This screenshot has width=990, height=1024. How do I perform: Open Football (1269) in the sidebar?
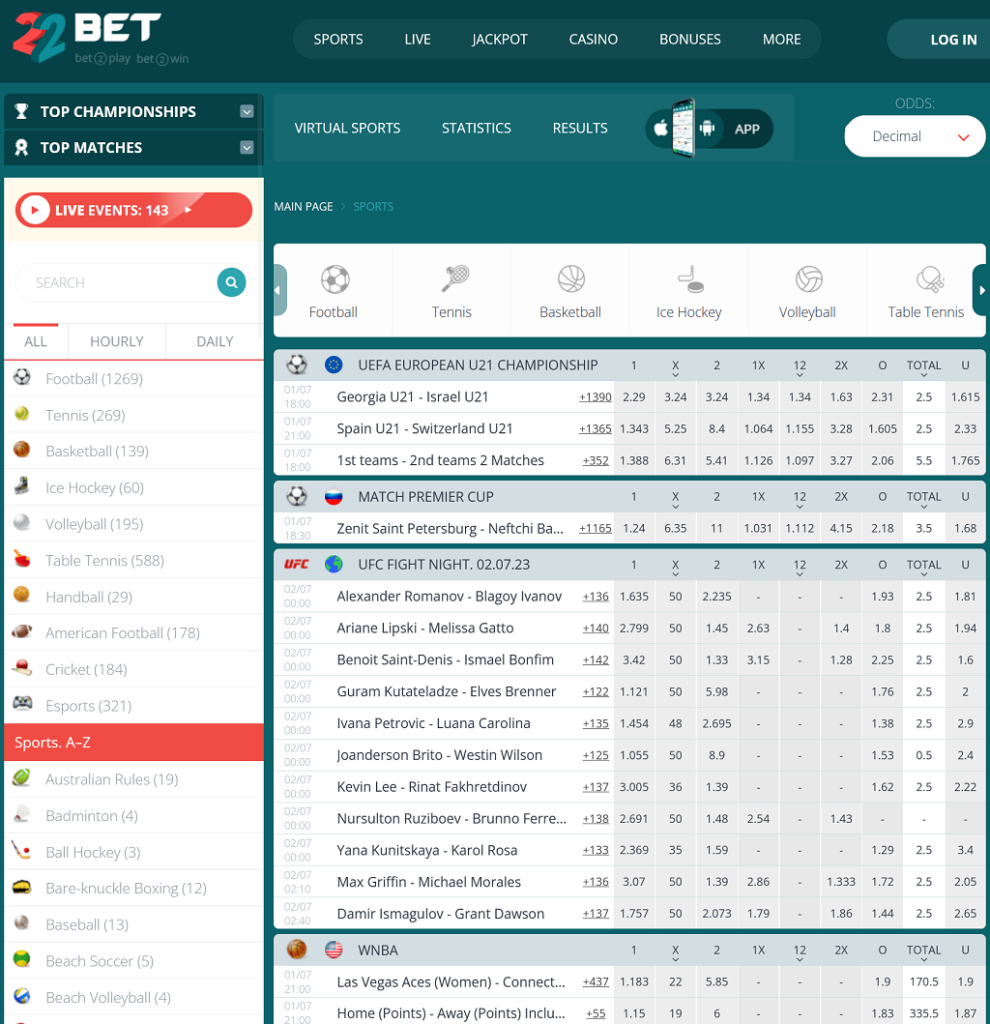(x=134, y=379)
